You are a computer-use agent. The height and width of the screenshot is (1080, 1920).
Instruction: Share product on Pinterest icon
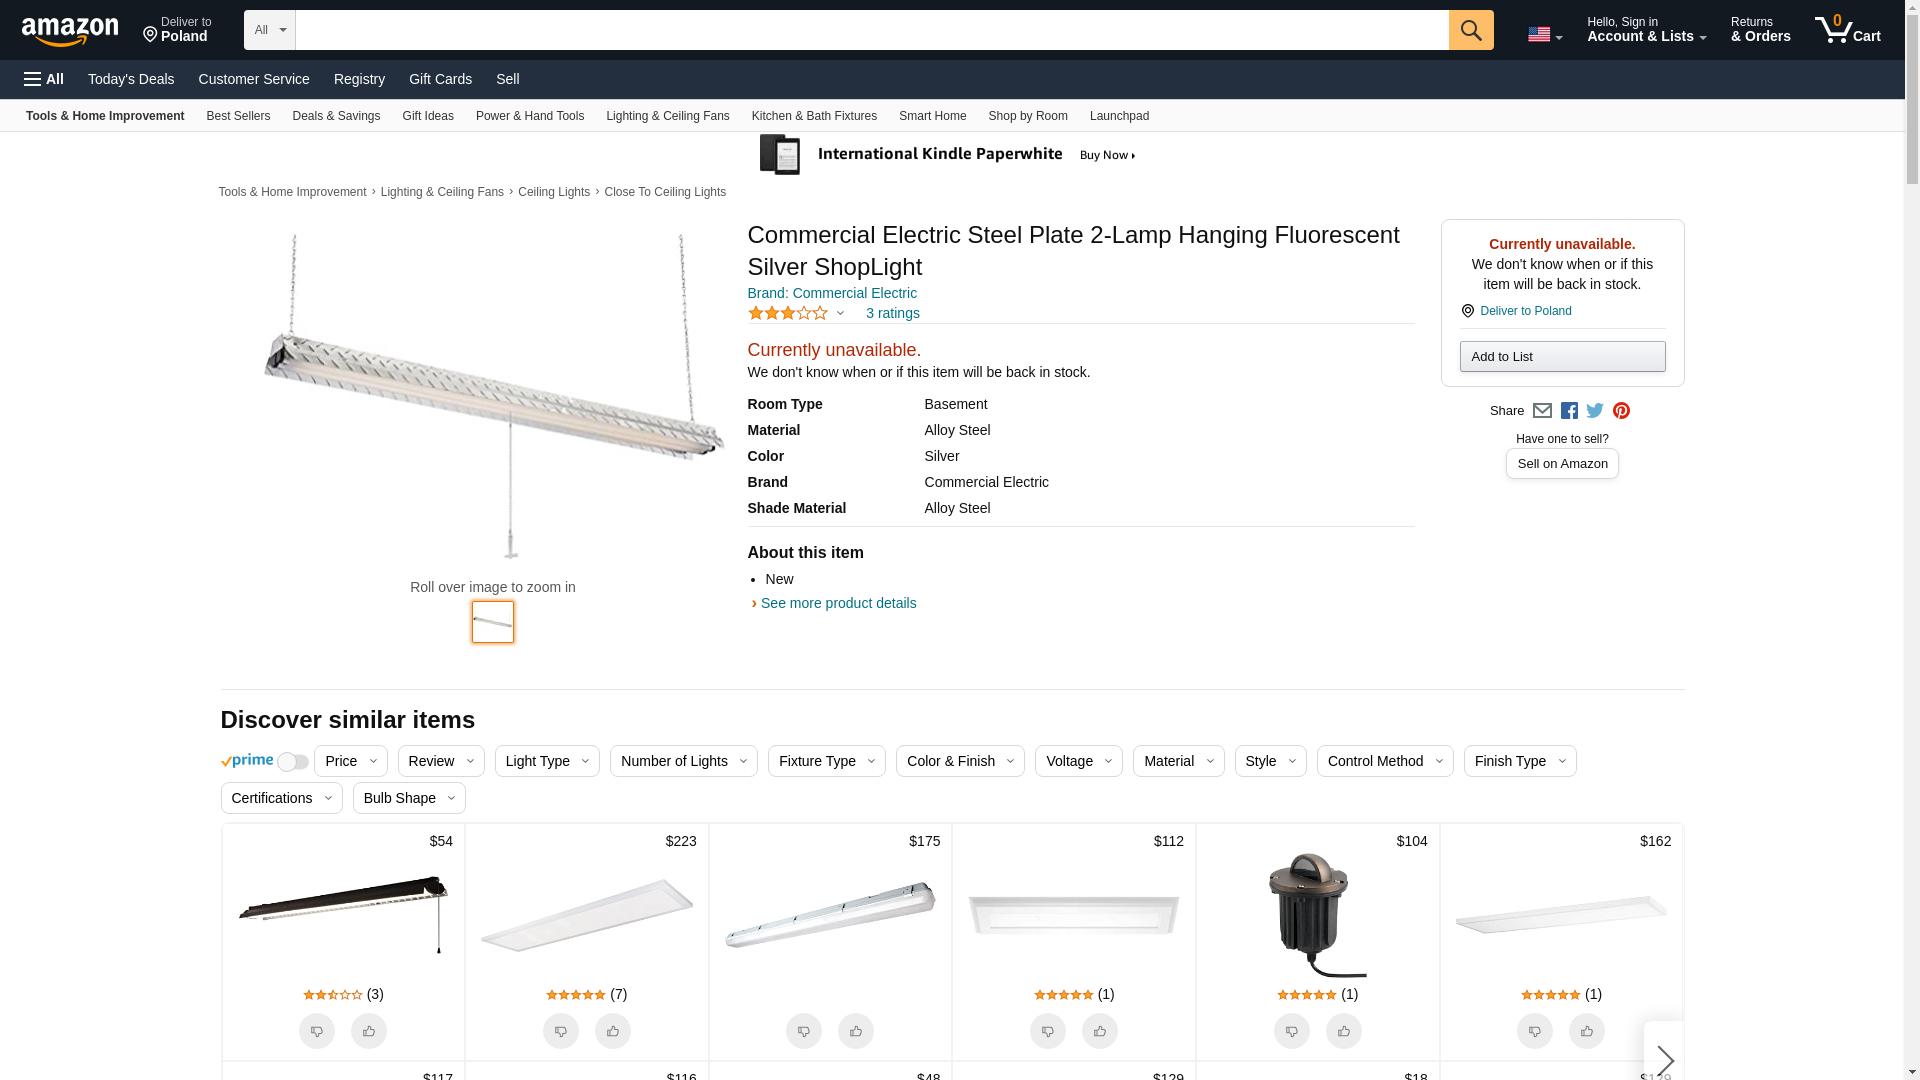[x=1621, y=411]
